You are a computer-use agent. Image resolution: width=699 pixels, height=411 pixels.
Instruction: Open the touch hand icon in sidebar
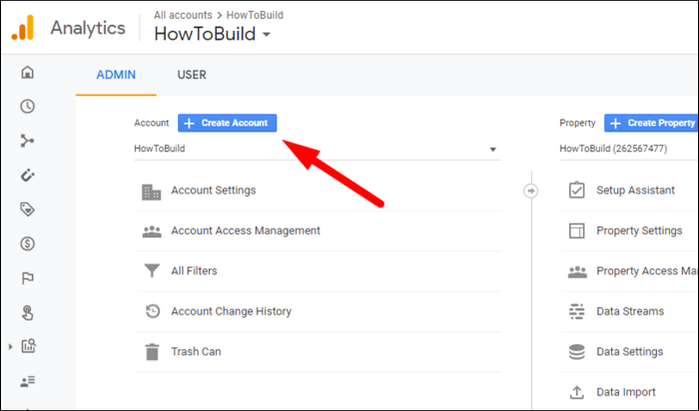coord(28,312)
